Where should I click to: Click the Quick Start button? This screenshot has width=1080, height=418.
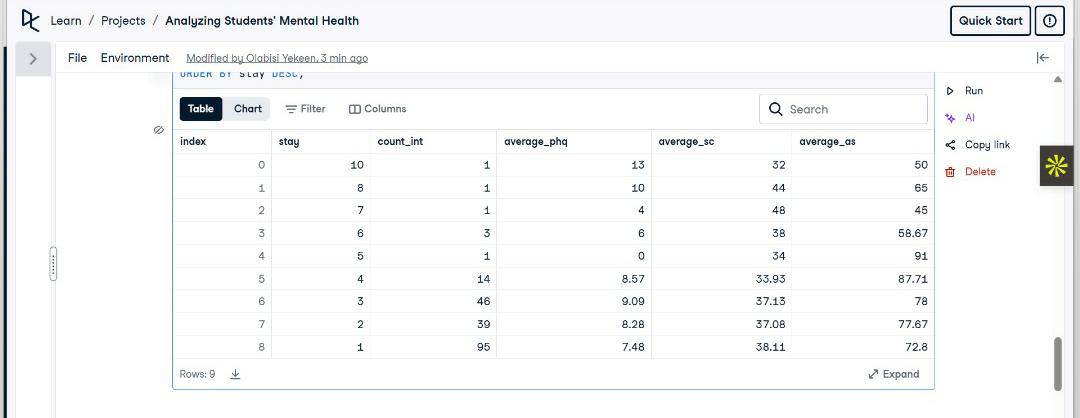[990, 21]
